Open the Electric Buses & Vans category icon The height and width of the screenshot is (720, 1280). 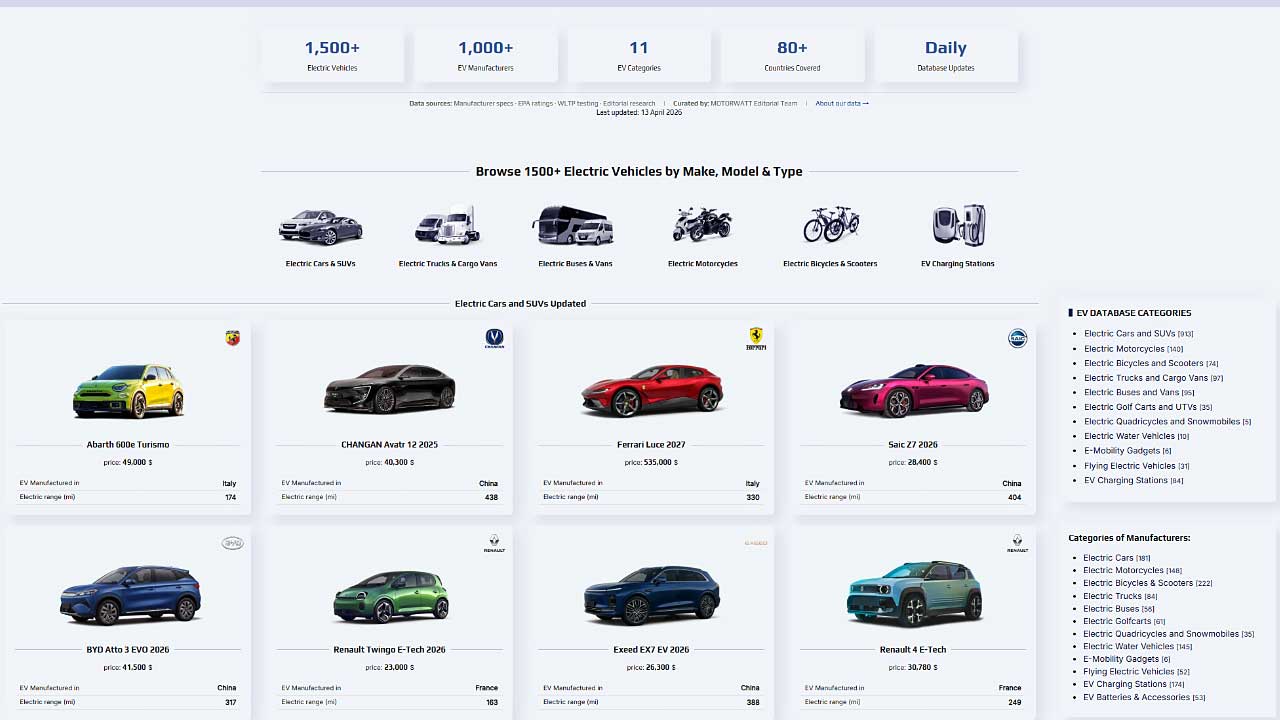[x=575, y=225]
